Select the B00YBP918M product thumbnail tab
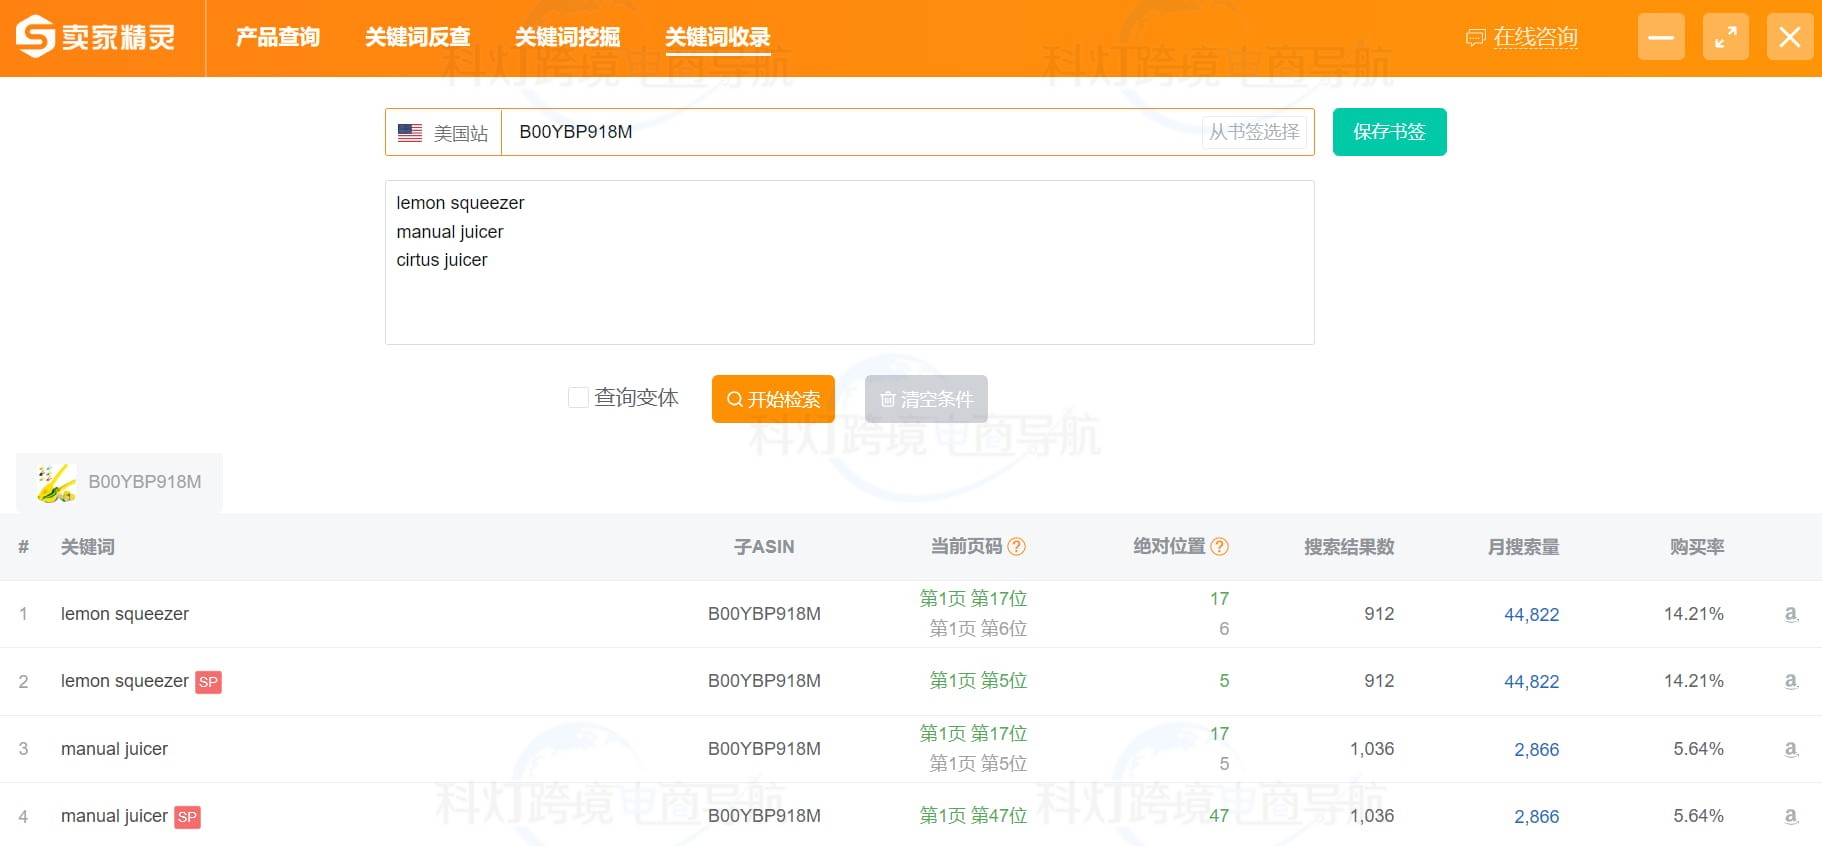This screenshot has width=1822, height=846. [x=119, y=482]
